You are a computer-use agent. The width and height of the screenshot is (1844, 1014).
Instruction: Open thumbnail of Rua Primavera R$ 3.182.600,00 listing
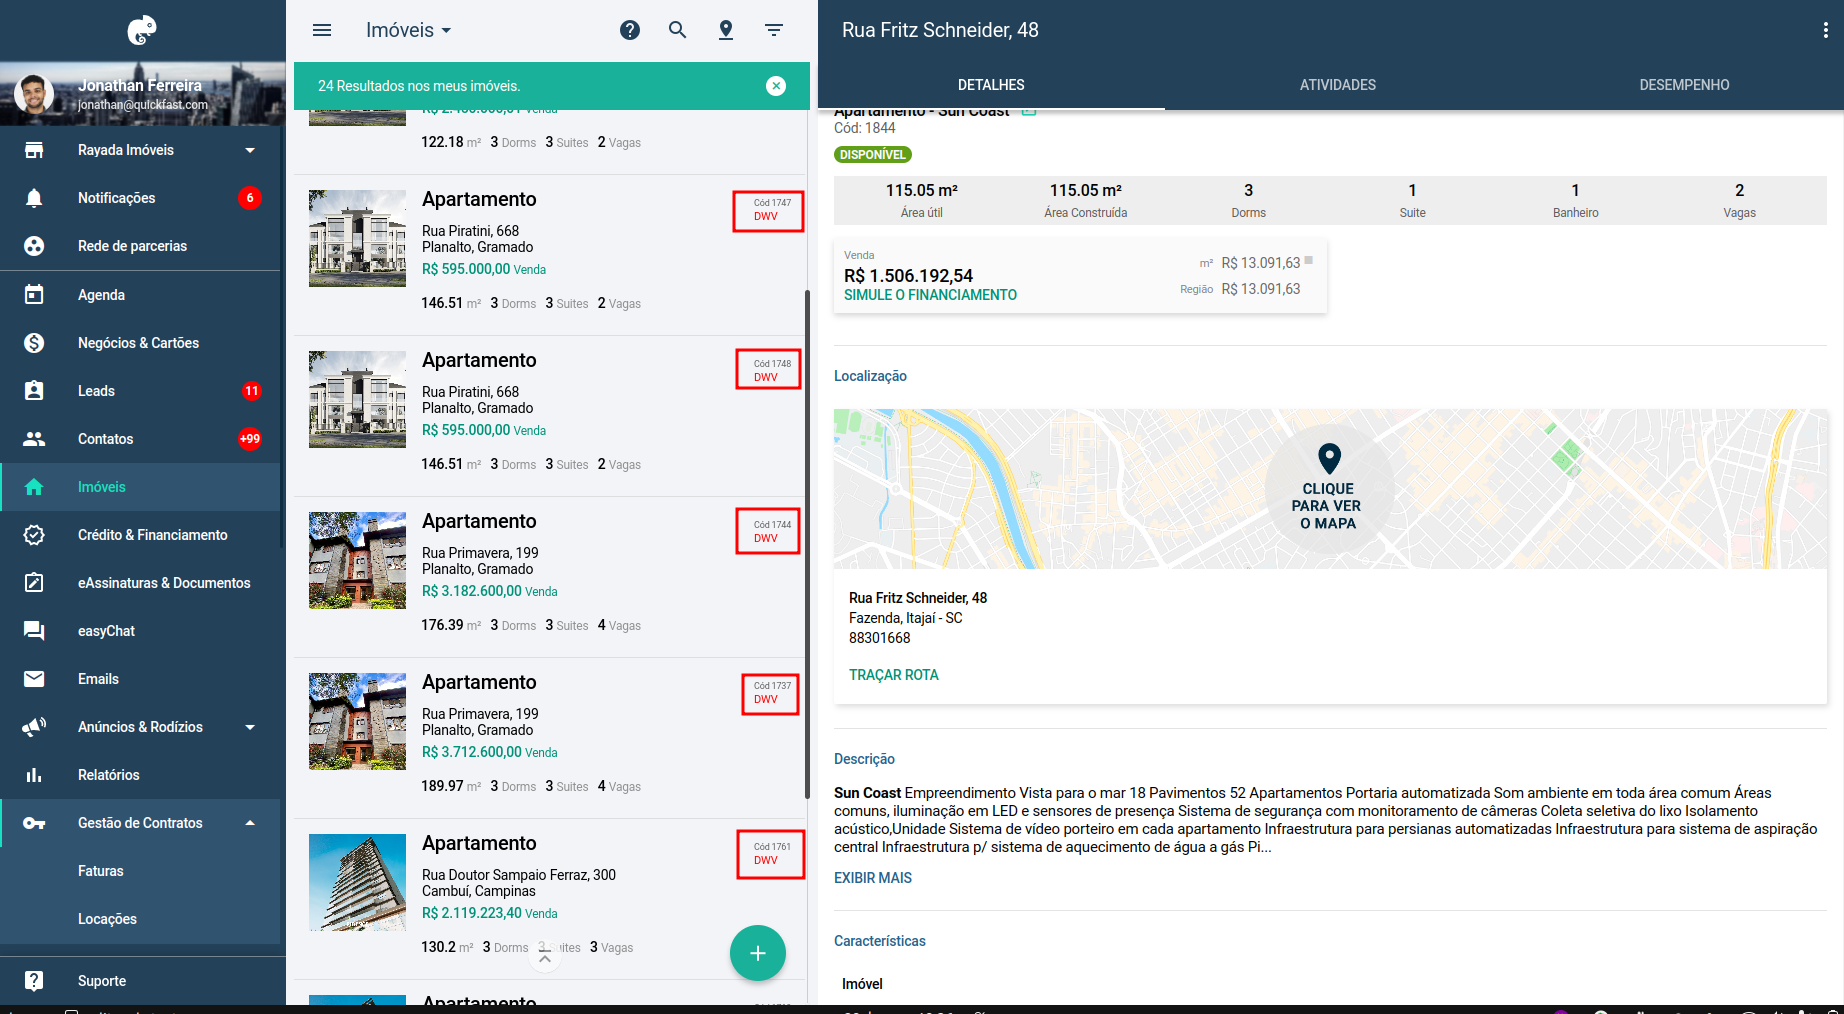(357, 560)
